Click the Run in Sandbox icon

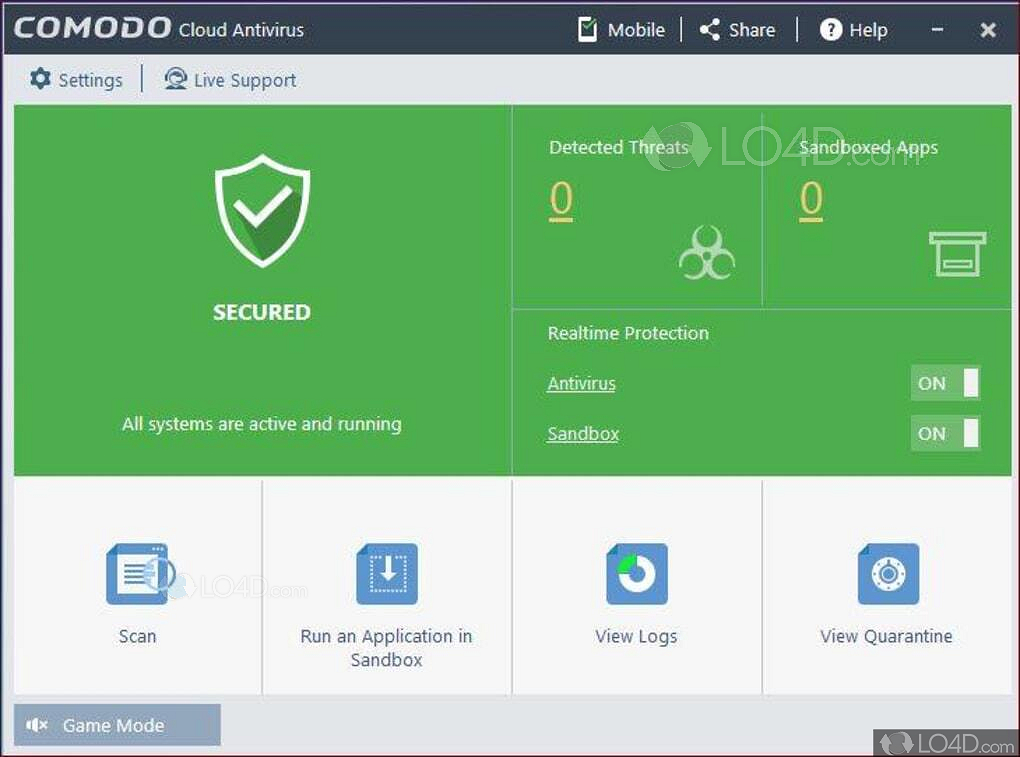(387, 574)
